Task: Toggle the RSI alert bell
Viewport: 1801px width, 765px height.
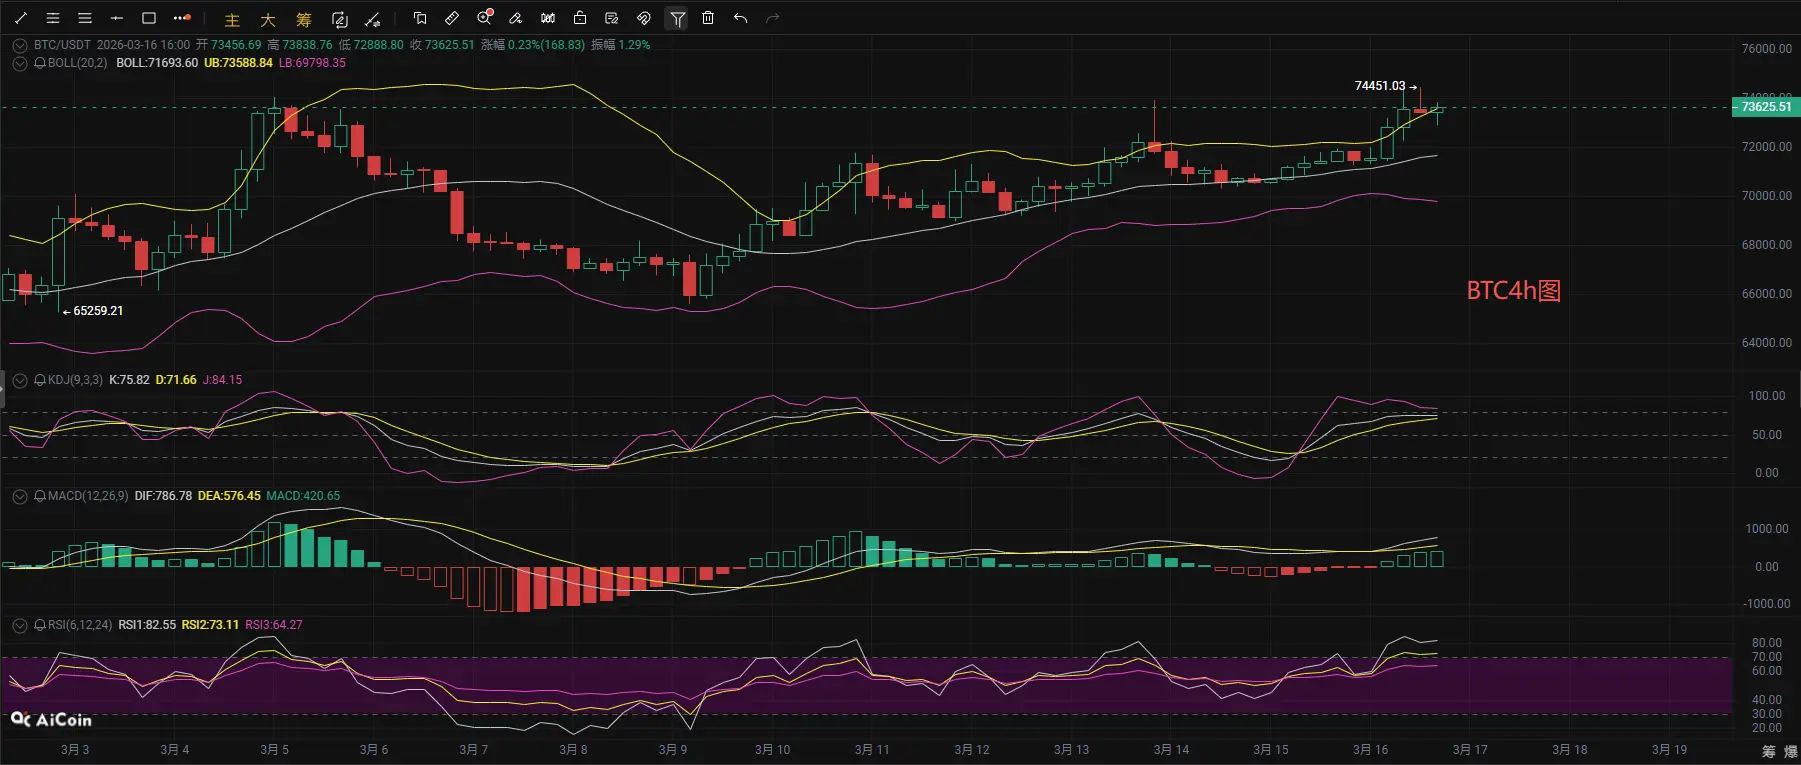Action: 40,625
